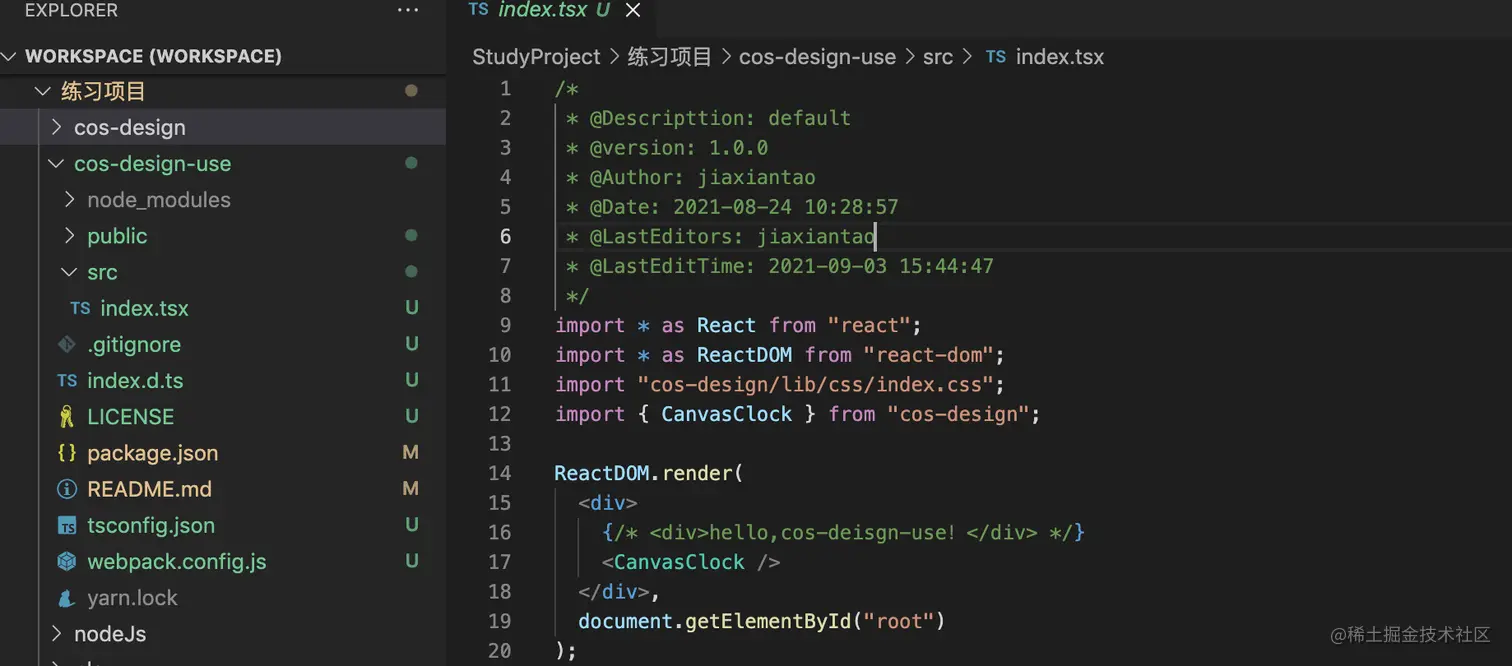The image size is (1512, 666).
Task: Click line number 14 in the gutter
Action: click(500, 473)
